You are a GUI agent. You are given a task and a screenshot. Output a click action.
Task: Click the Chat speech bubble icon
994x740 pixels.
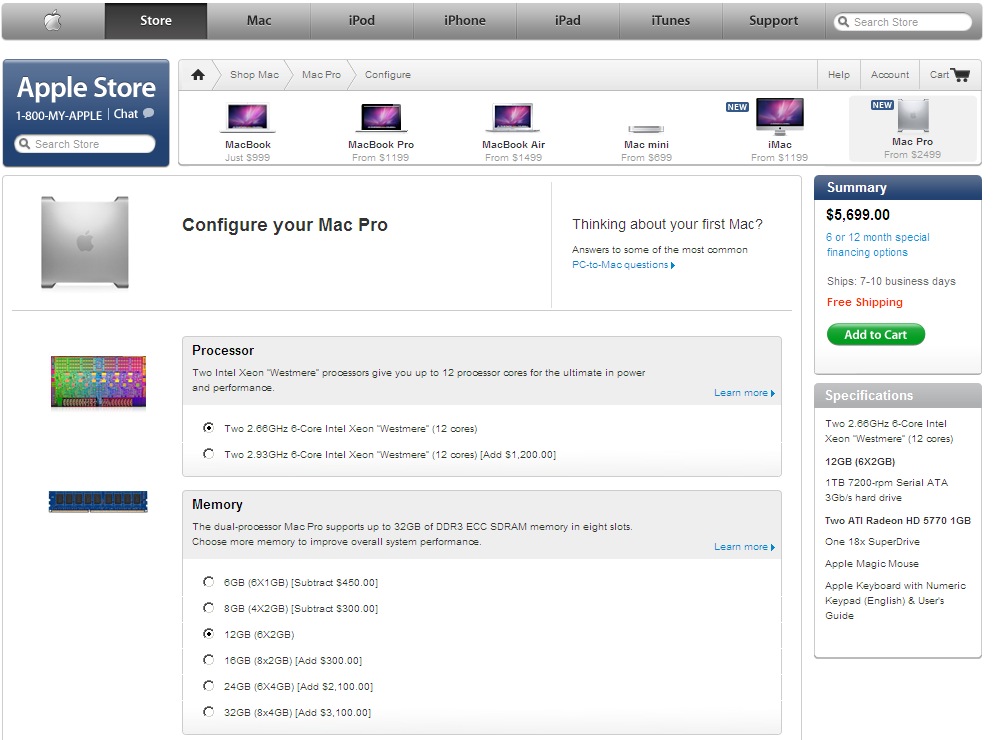point(148,114)
